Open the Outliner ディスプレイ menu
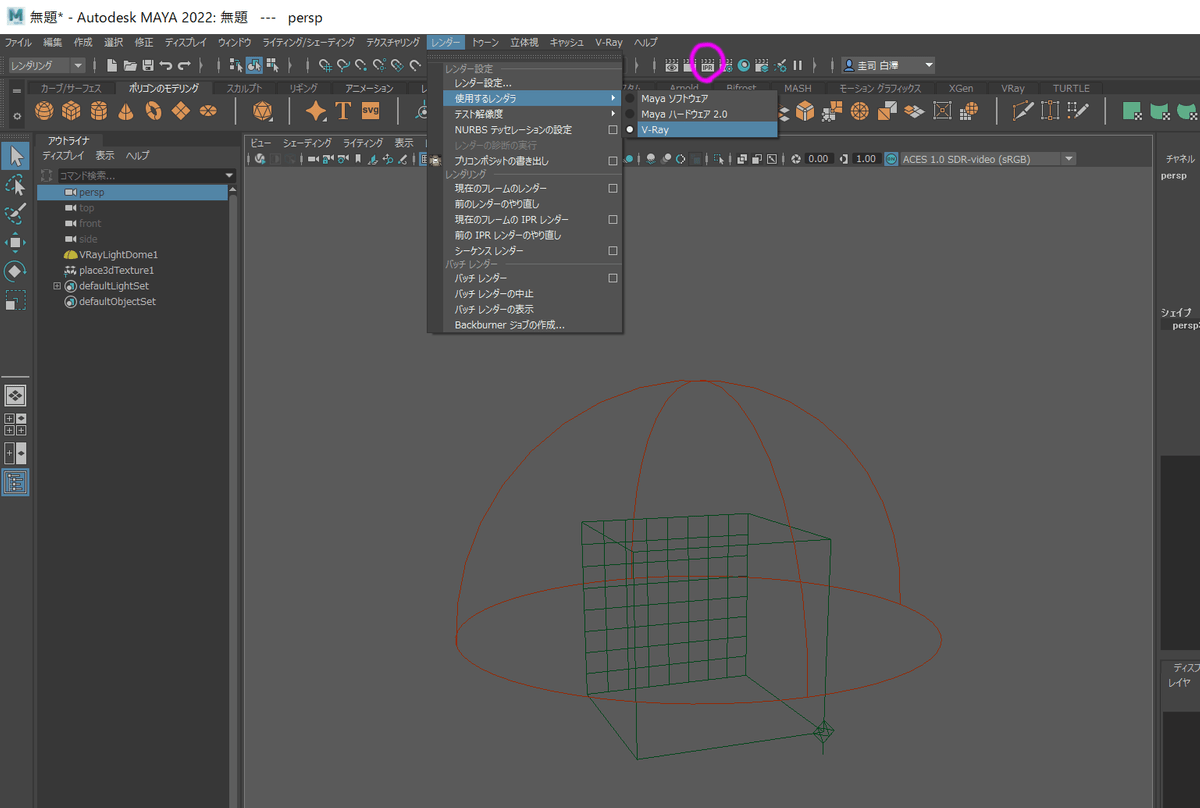This screenshot has width=1200, height=808. [x=64, y=156]
